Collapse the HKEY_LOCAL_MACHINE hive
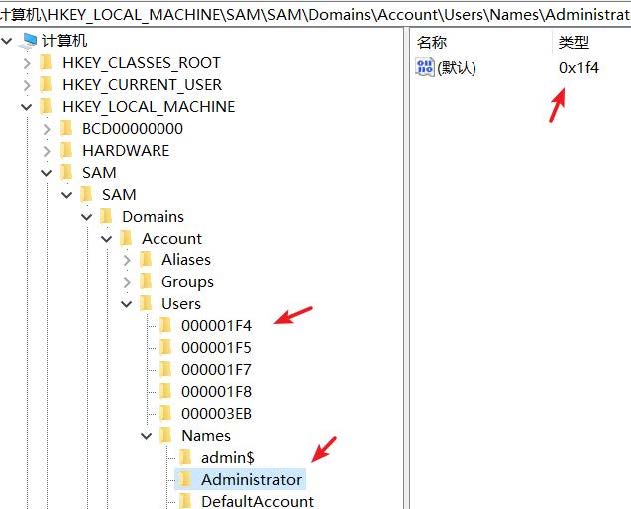Screen dimensions: 631x509 (27, 107)
